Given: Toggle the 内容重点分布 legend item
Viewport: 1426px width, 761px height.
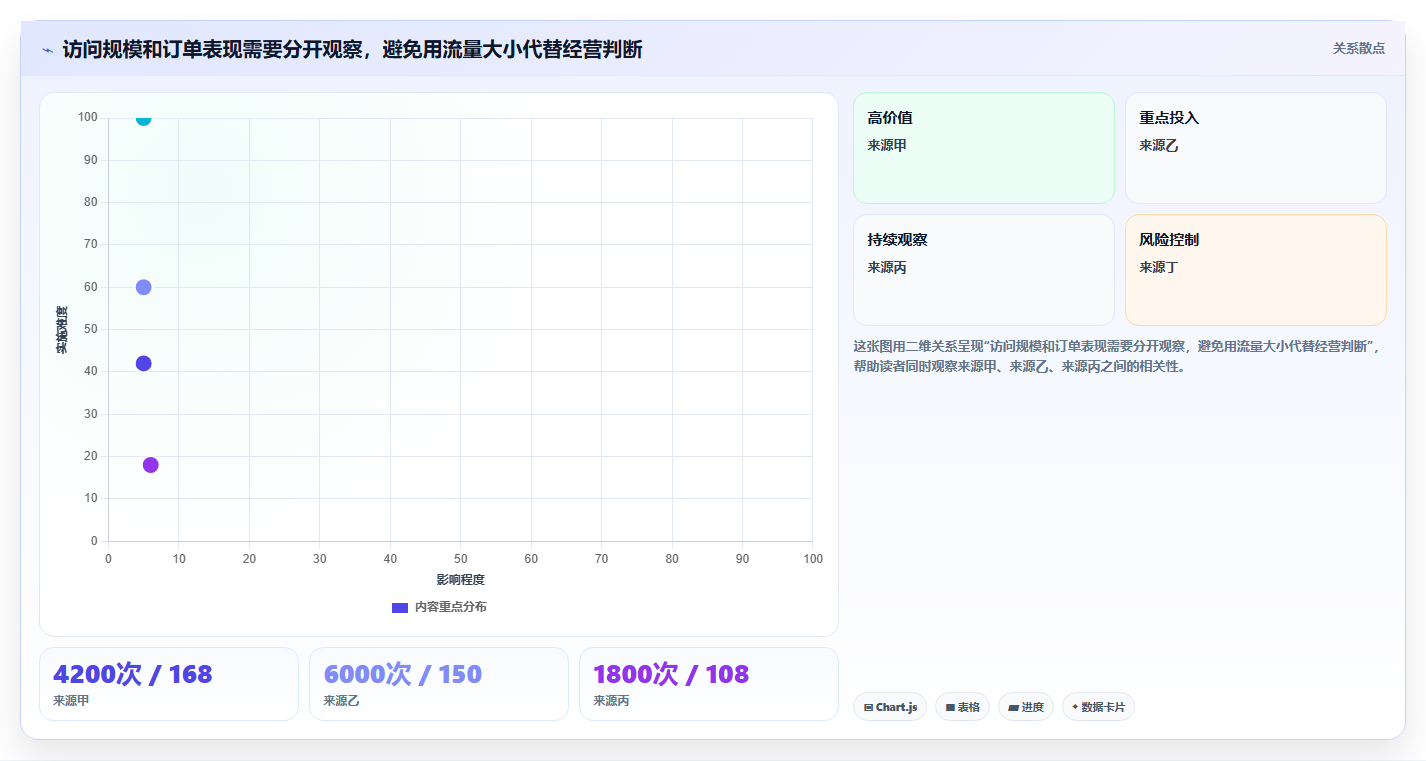Looking at the screenshot, I should [x=439, y=607].
